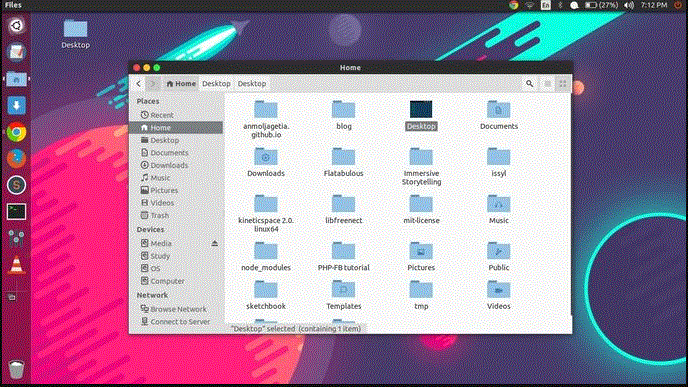Launch VLC media player from the dock
The image size is (688, 387).
click(x=16, y=265)
